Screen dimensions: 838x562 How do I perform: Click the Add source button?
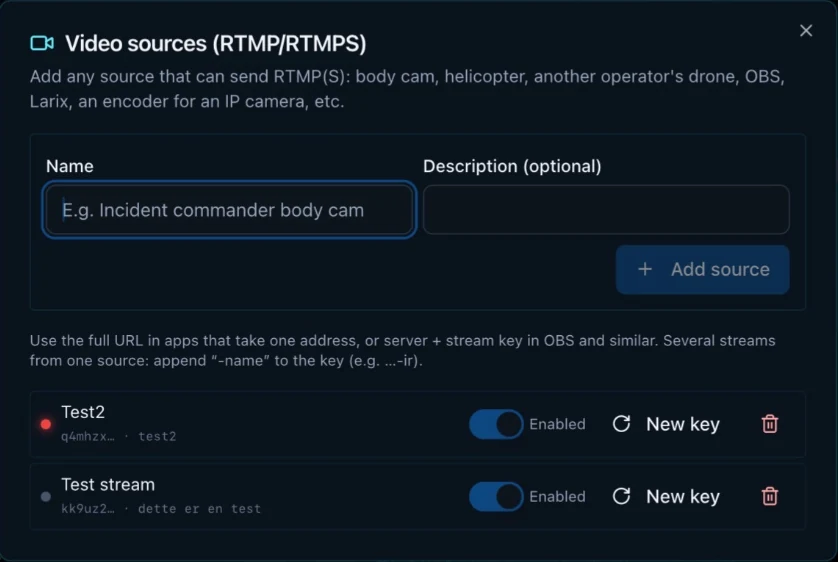(702, 269)
